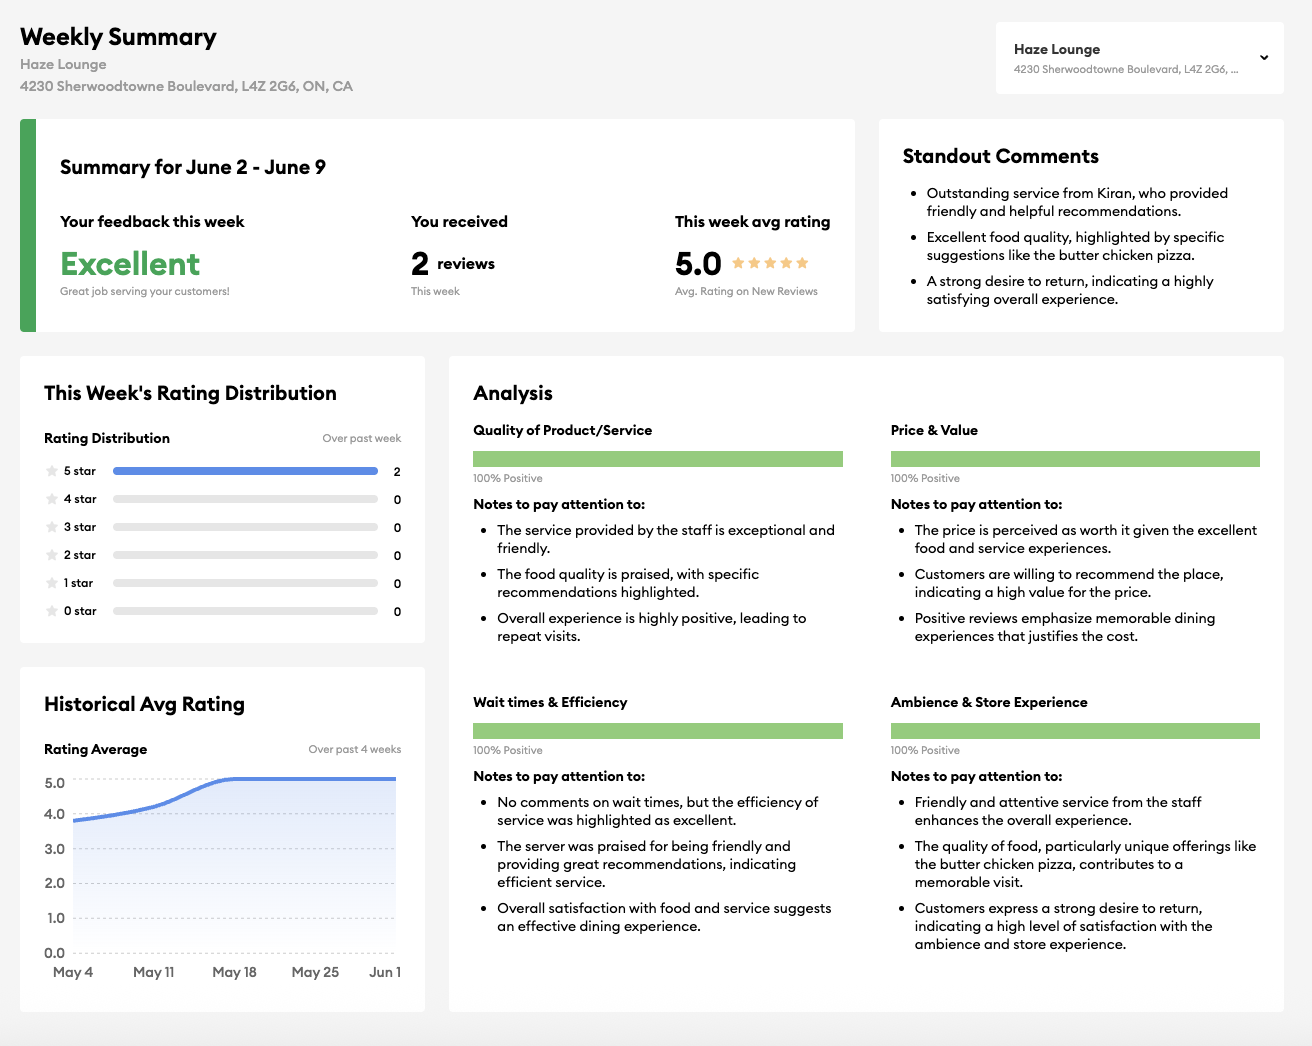This screenshot has height=1046, width=1312.
Task: Click the green Price & Value positivity bar
Action: click(x=1075, y=458)
